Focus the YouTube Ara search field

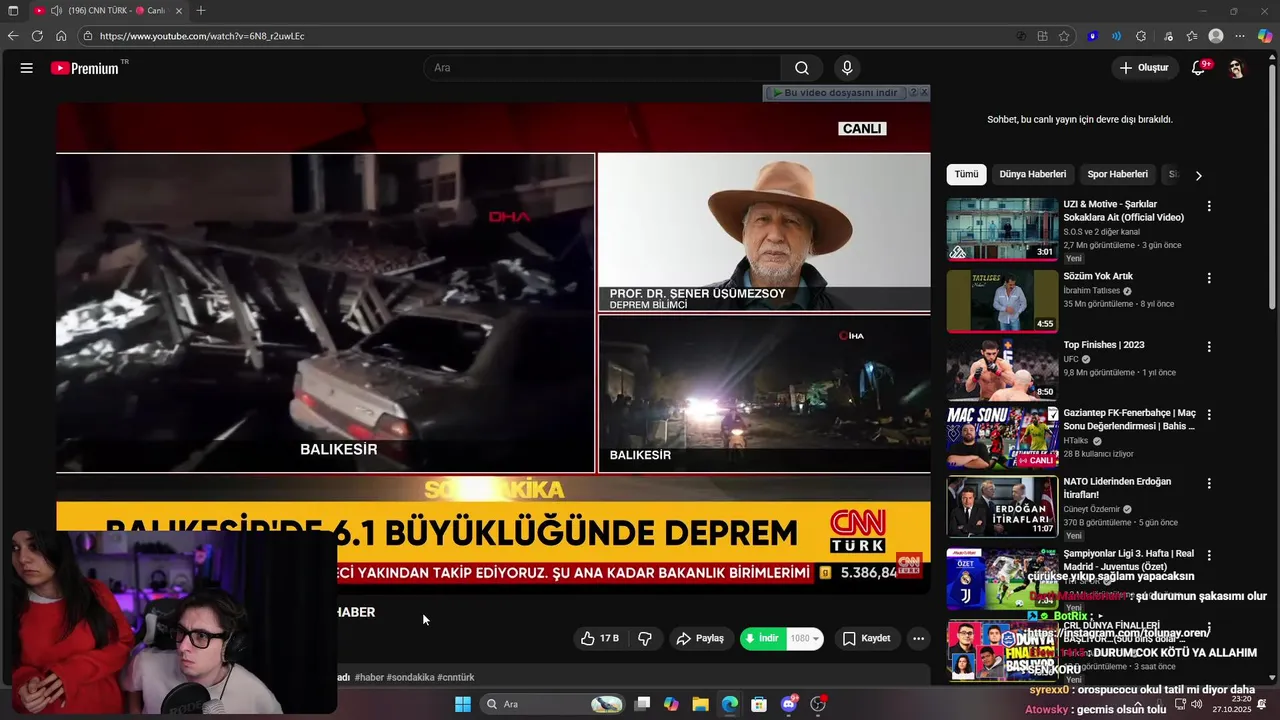603,68
